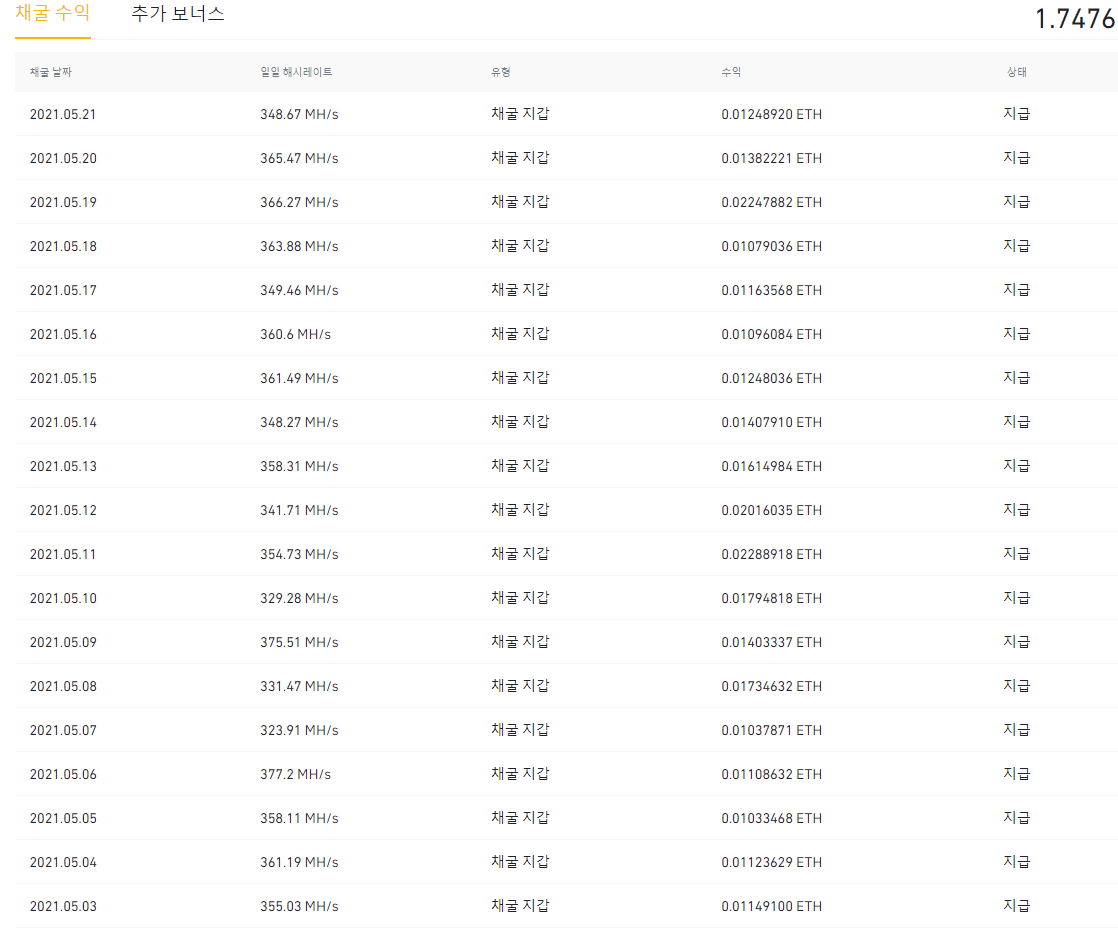Click the earnings value 0.01163568 ETH
The height and width of the screenshot is (930, 1118).
[771, 290]
